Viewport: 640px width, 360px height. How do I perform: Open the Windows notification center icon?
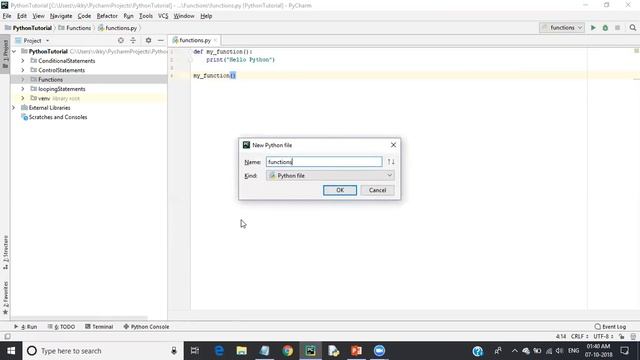[624, 351]
